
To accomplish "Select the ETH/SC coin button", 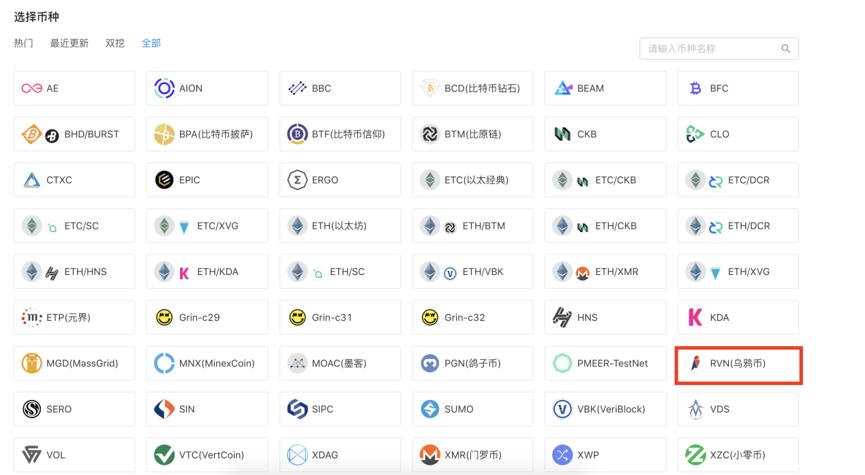I will [x=340, y=271].
